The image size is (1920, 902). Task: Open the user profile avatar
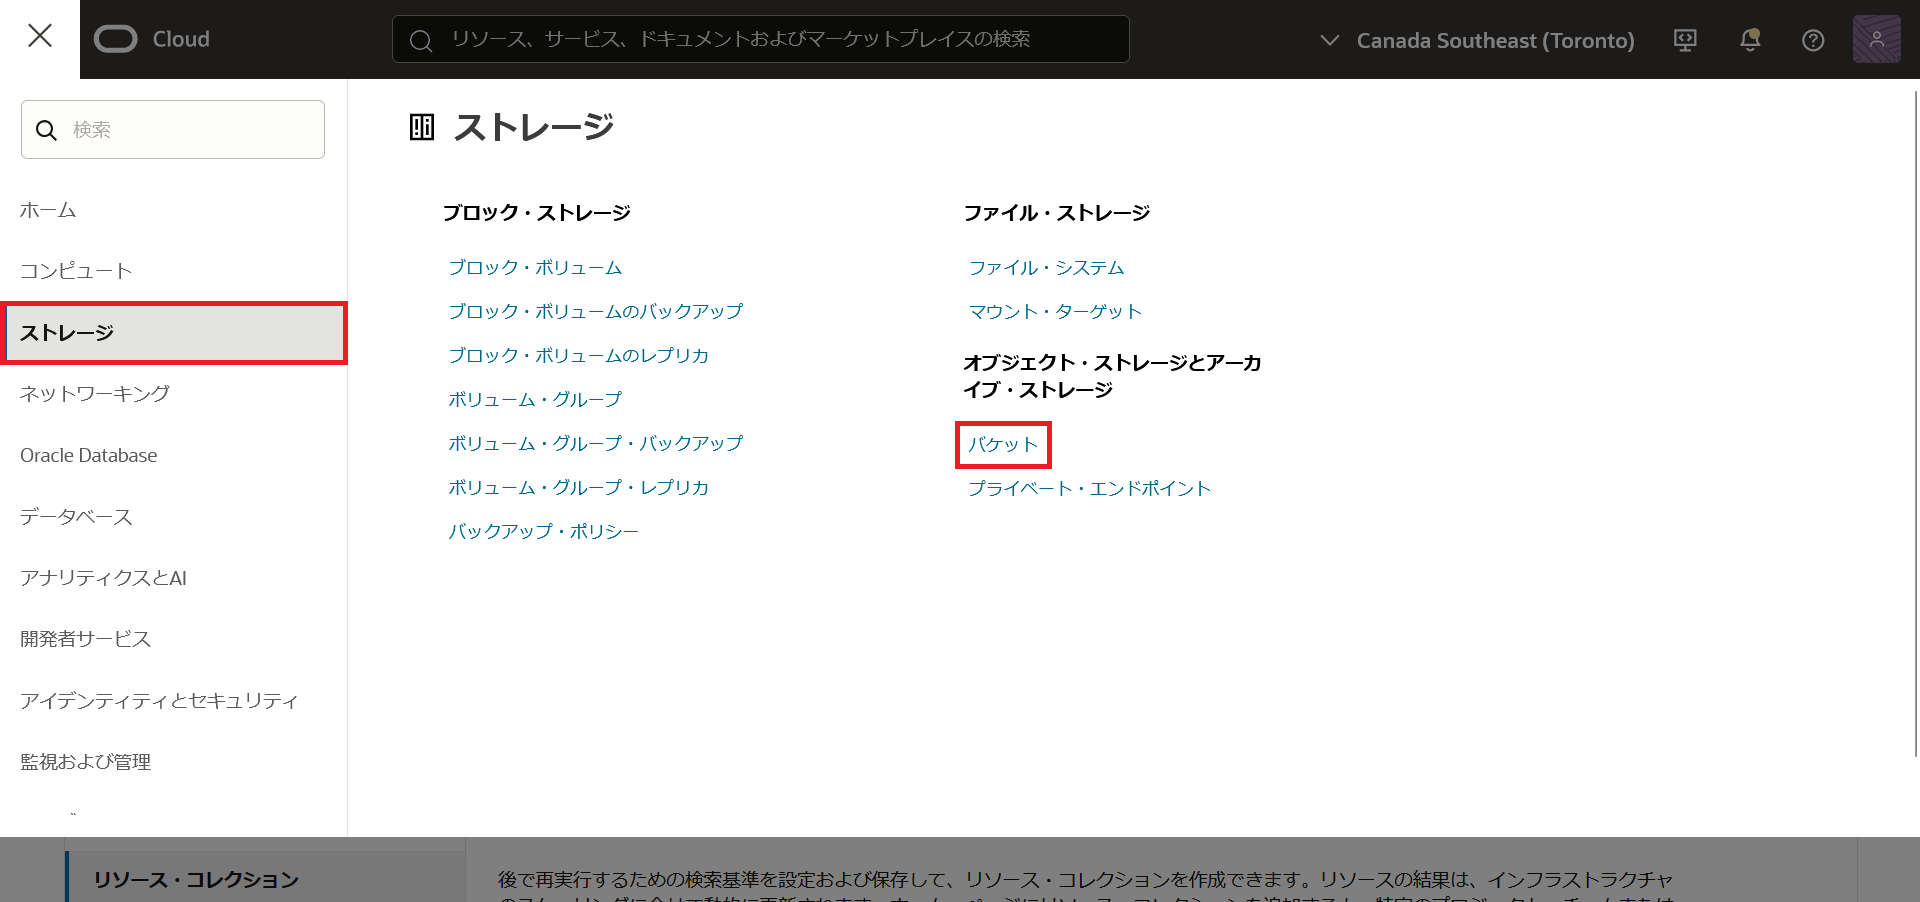1876,40
